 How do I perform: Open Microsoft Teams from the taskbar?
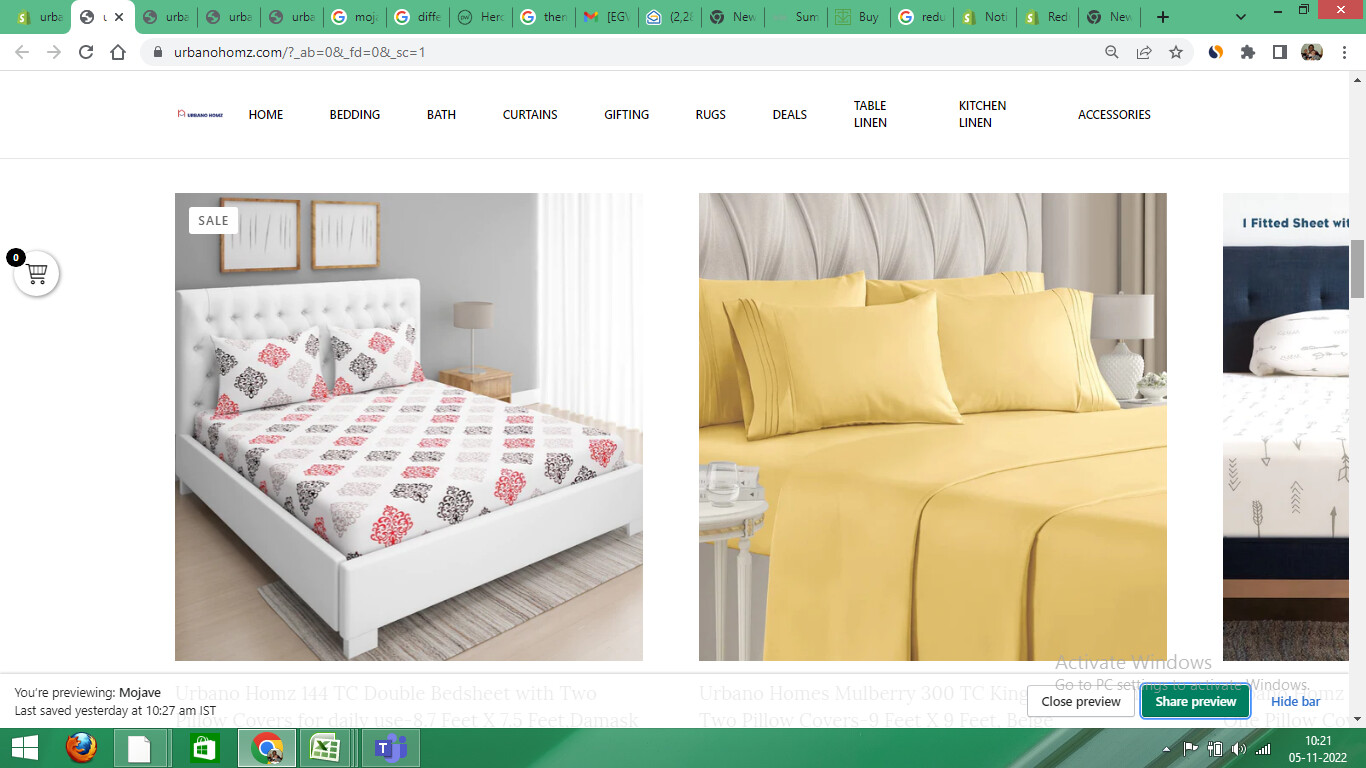(389, 748)
